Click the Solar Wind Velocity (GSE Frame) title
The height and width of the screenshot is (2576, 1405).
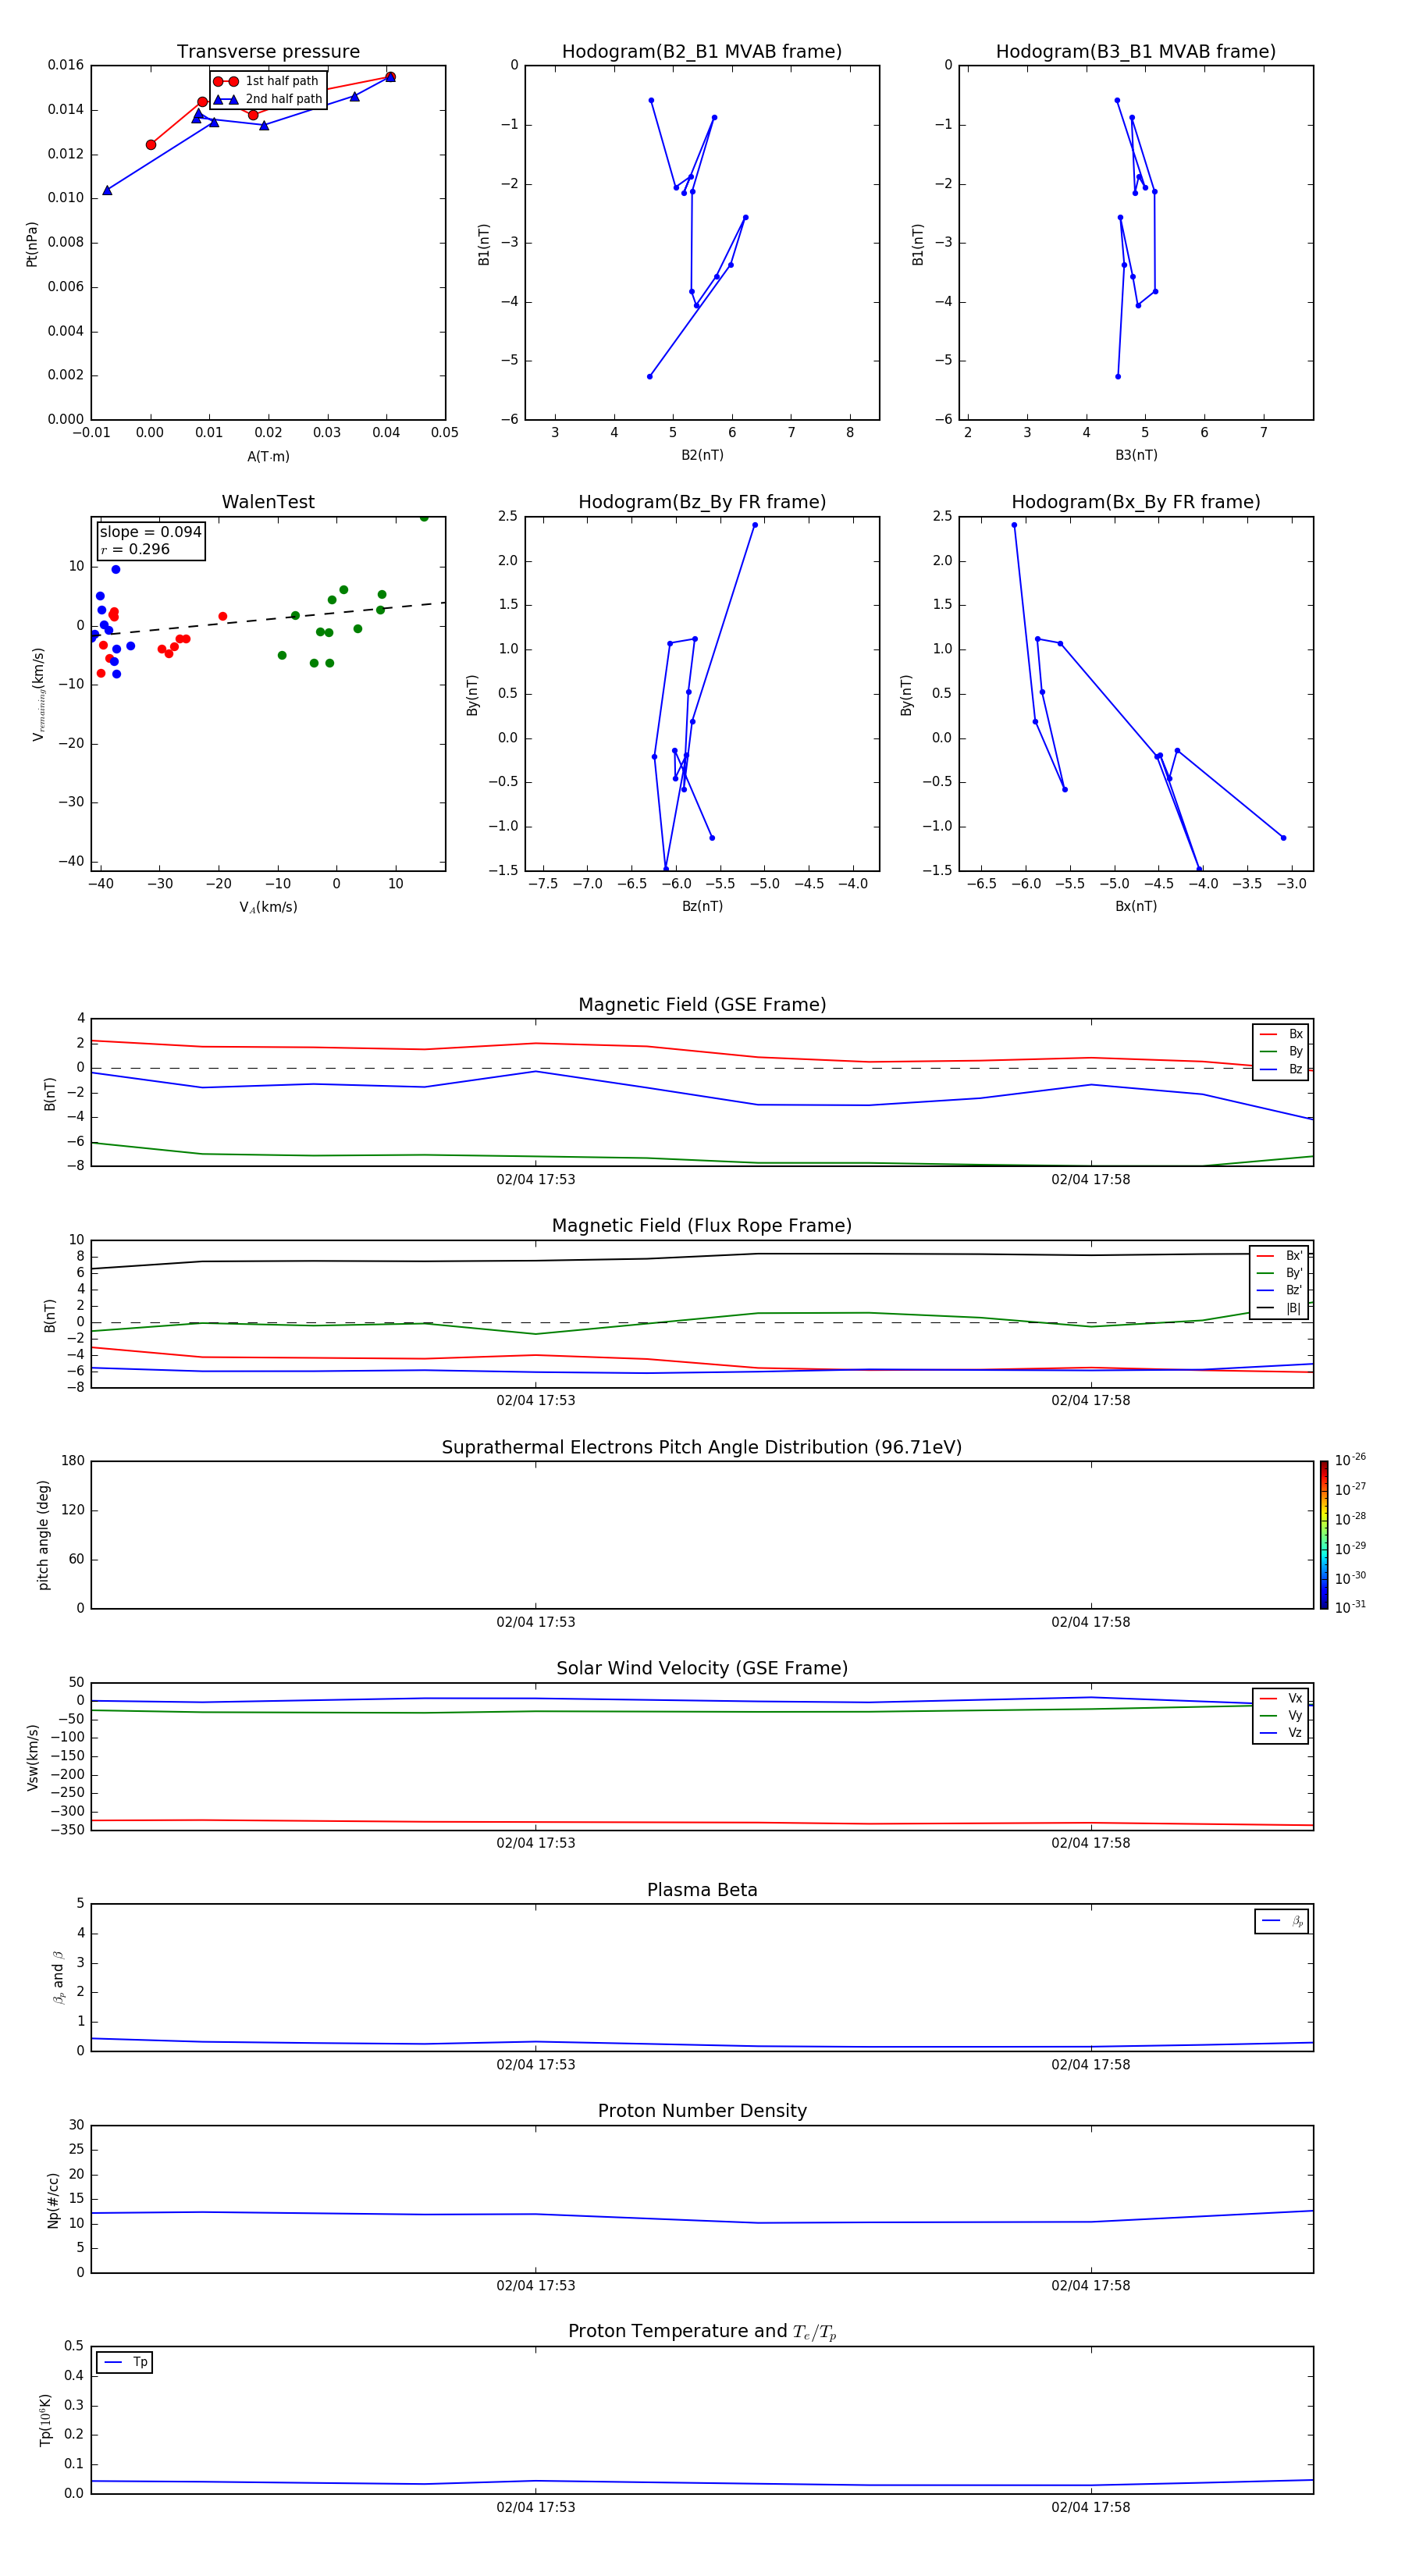[x=701, y=1668]
